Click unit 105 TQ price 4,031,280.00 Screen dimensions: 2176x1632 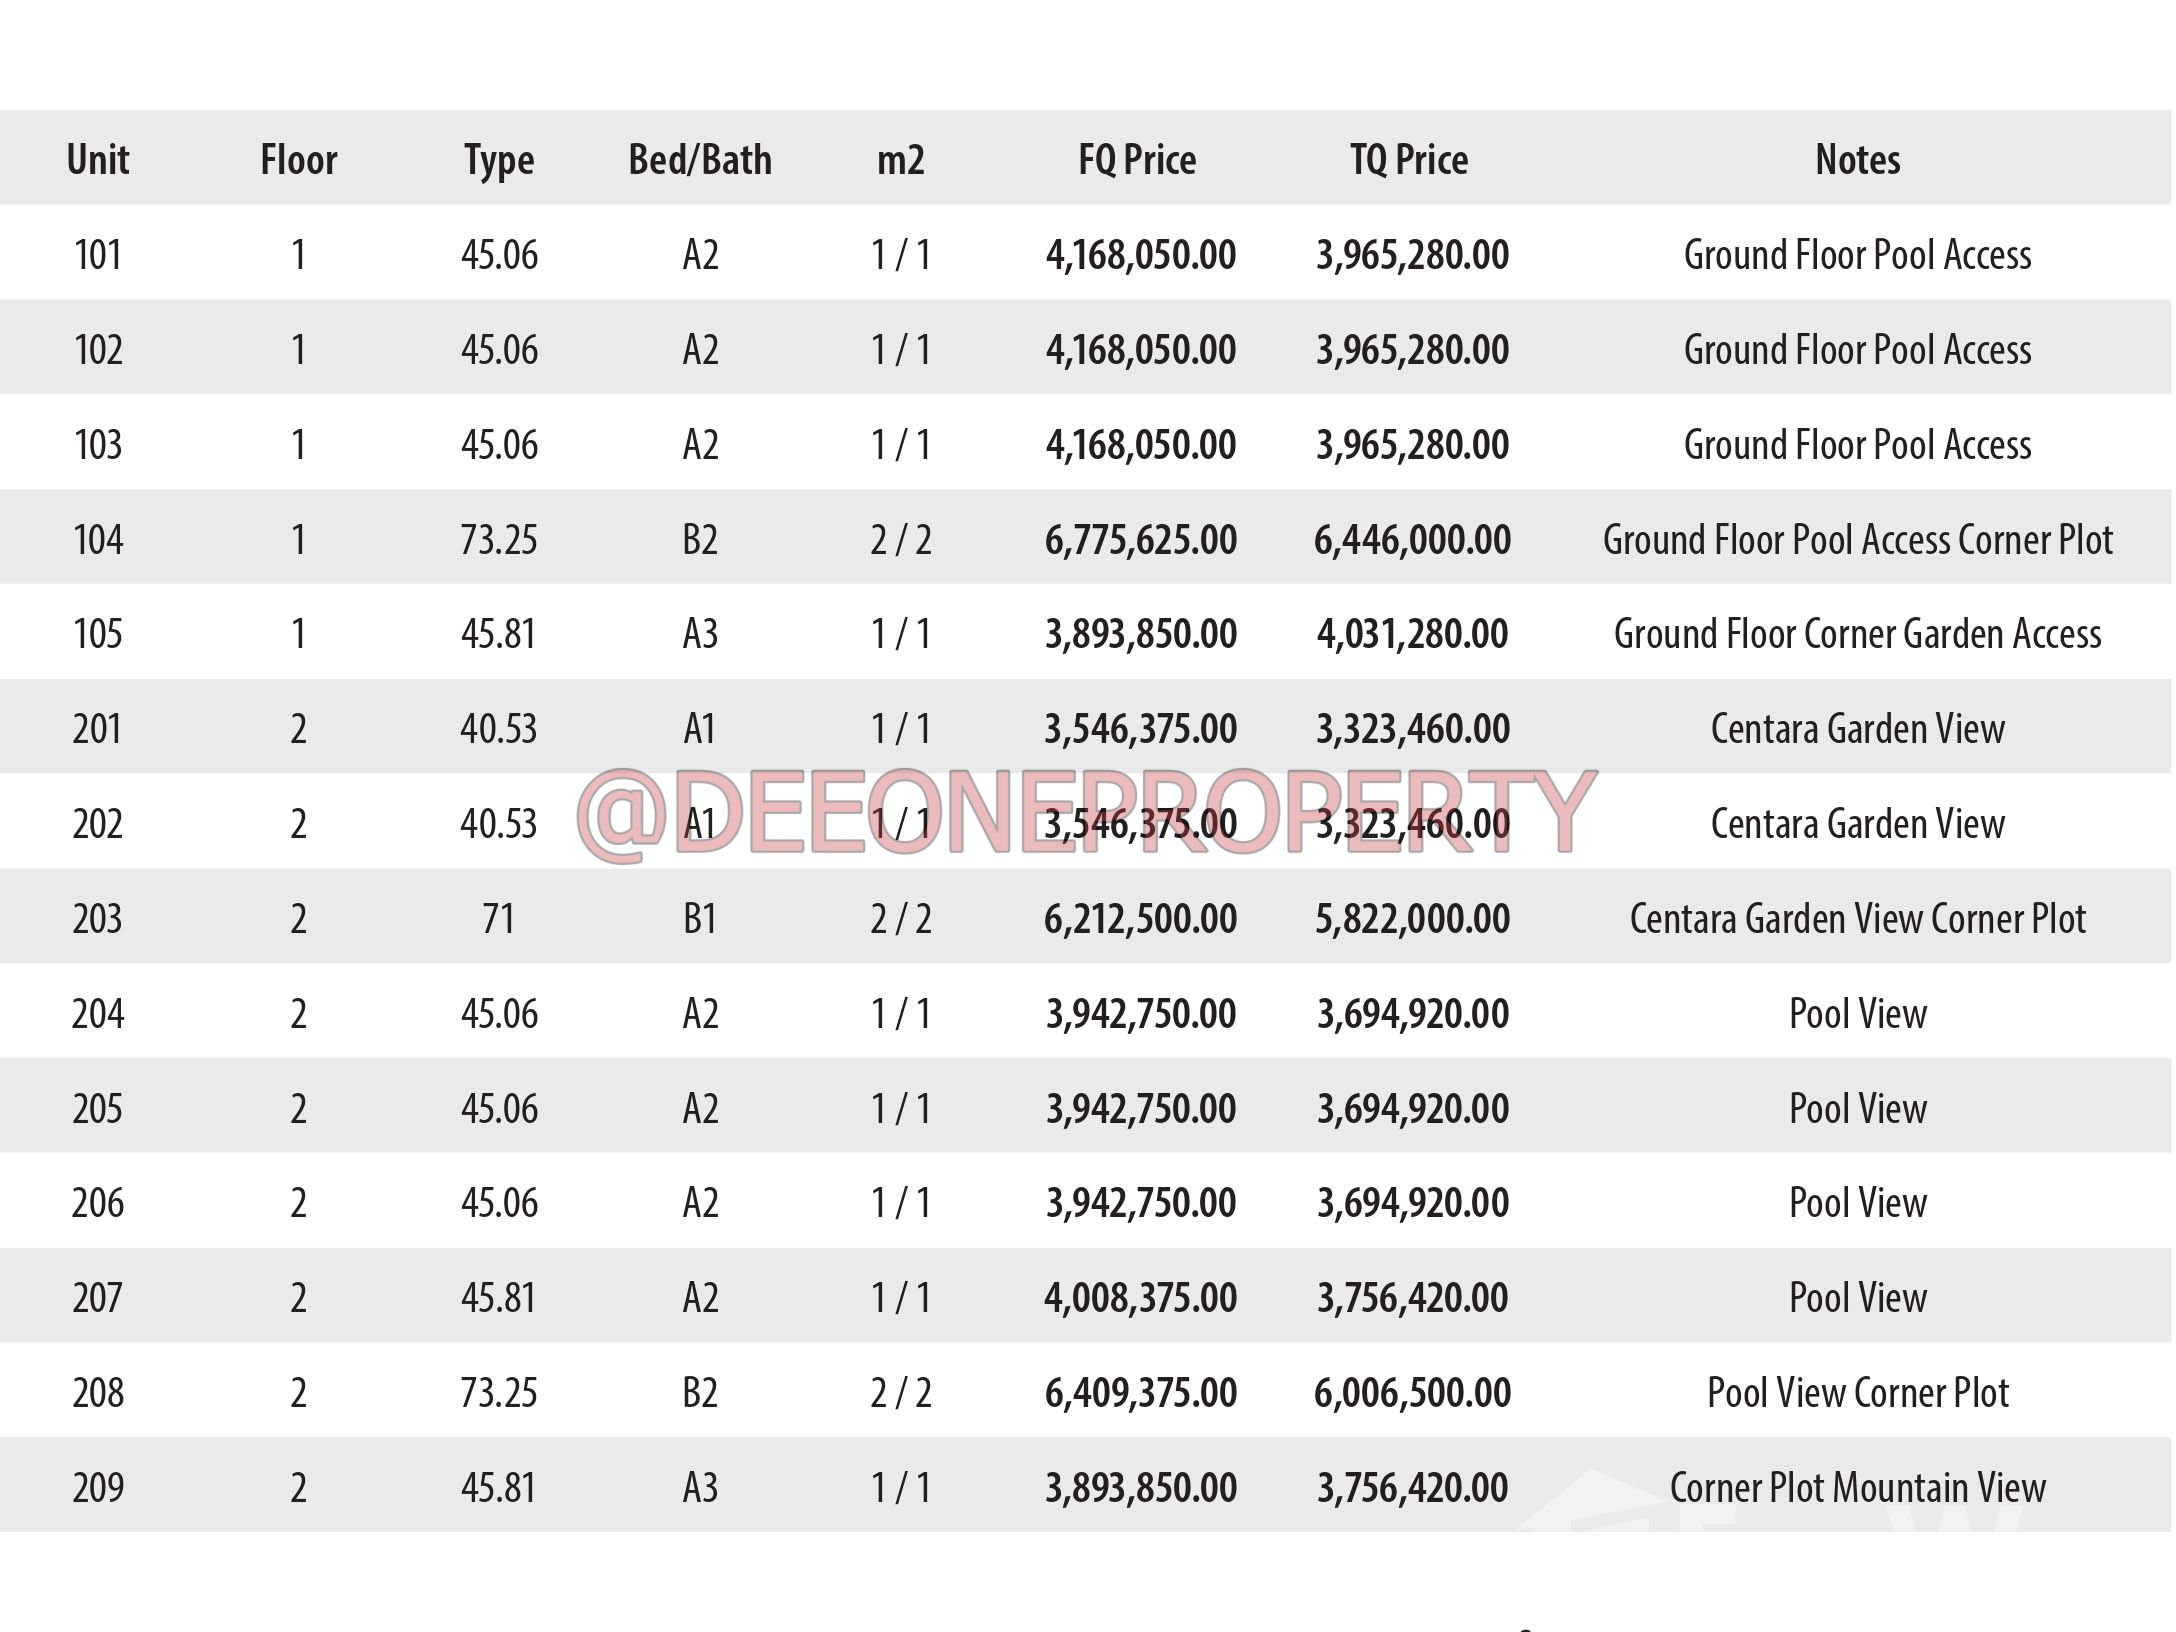click(x=1411, y=634)
